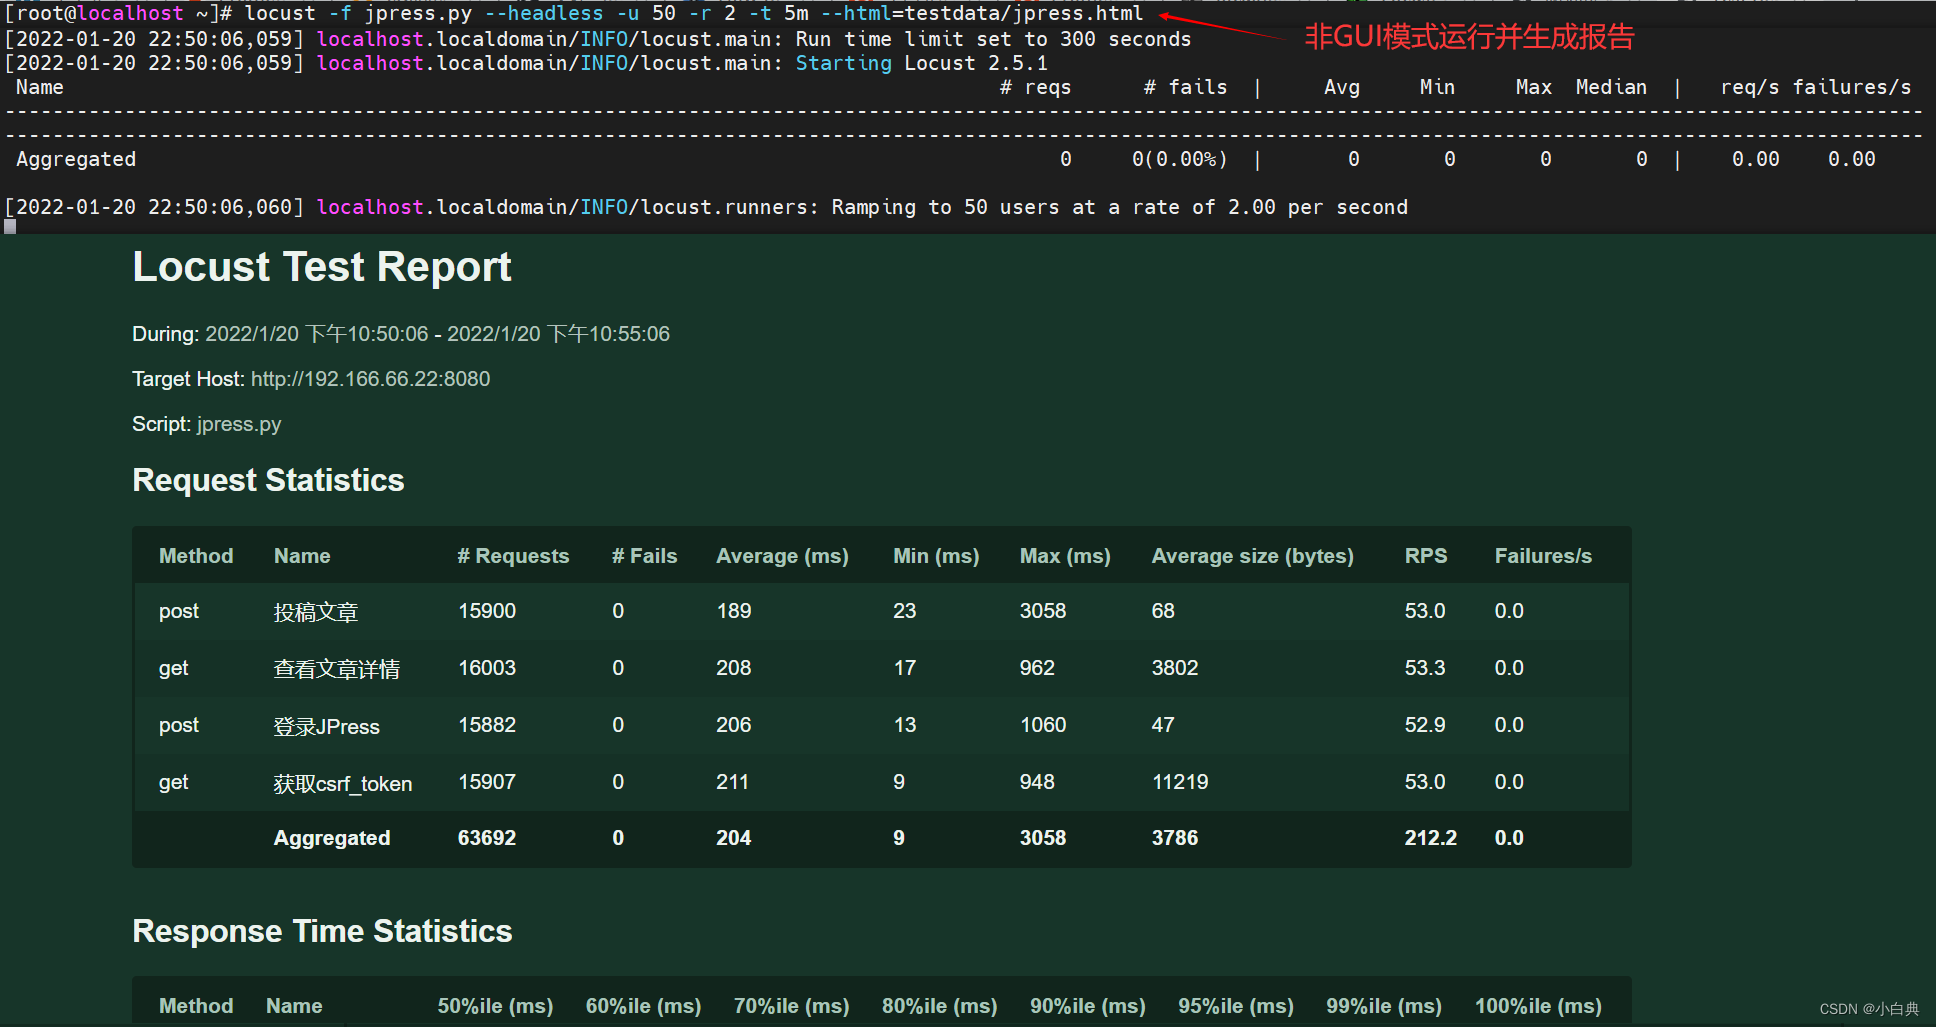The width and height of the screenshot is (1936, 1027).
Task: Click the 95%ile (ms) column header
Action: click(1236, 1006)
